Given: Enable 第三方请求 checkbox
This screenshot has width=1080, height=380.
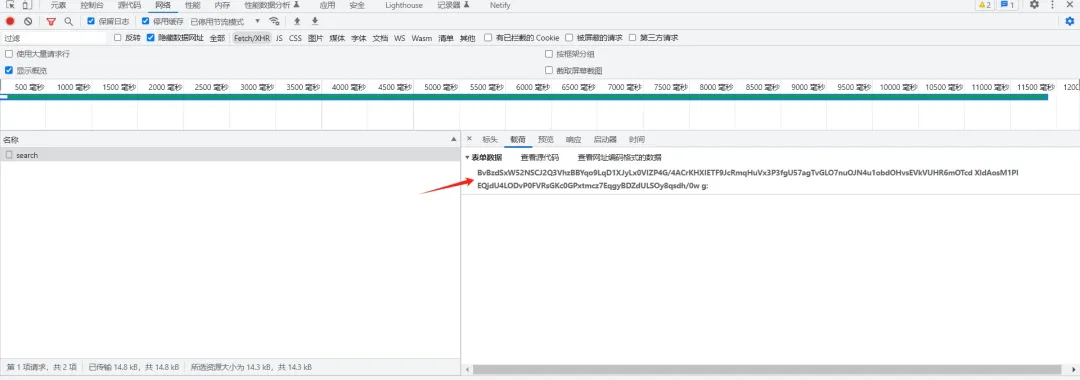Looking at the screenshot, I should (x=632, y=38).
